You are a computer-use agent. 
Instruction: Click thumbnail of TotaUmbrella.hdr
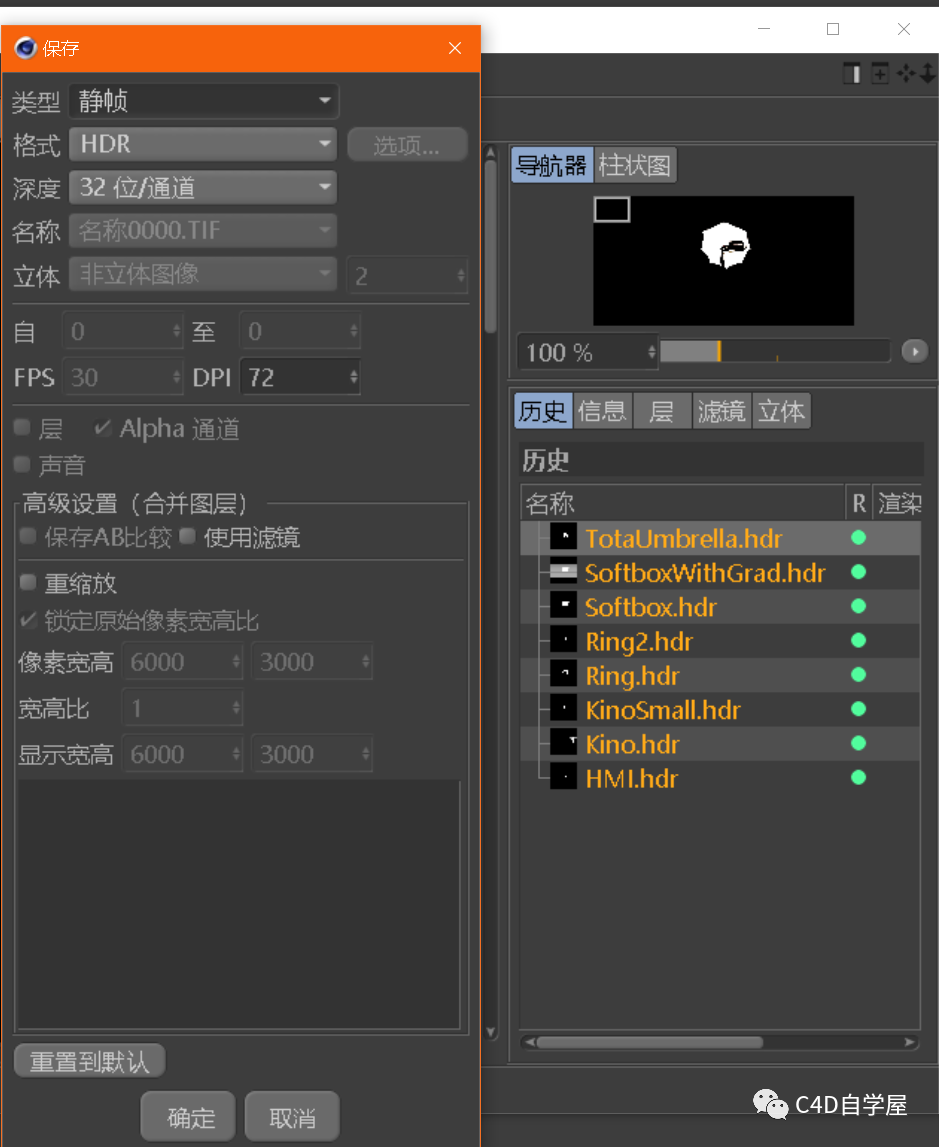(563, 537)
